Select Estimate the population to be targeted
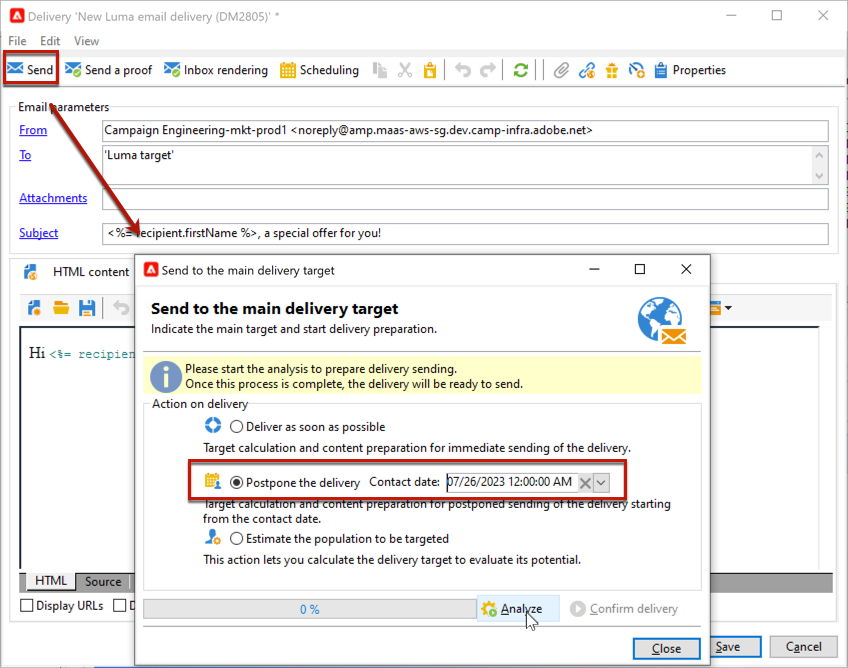 click(x=236, y=539)
